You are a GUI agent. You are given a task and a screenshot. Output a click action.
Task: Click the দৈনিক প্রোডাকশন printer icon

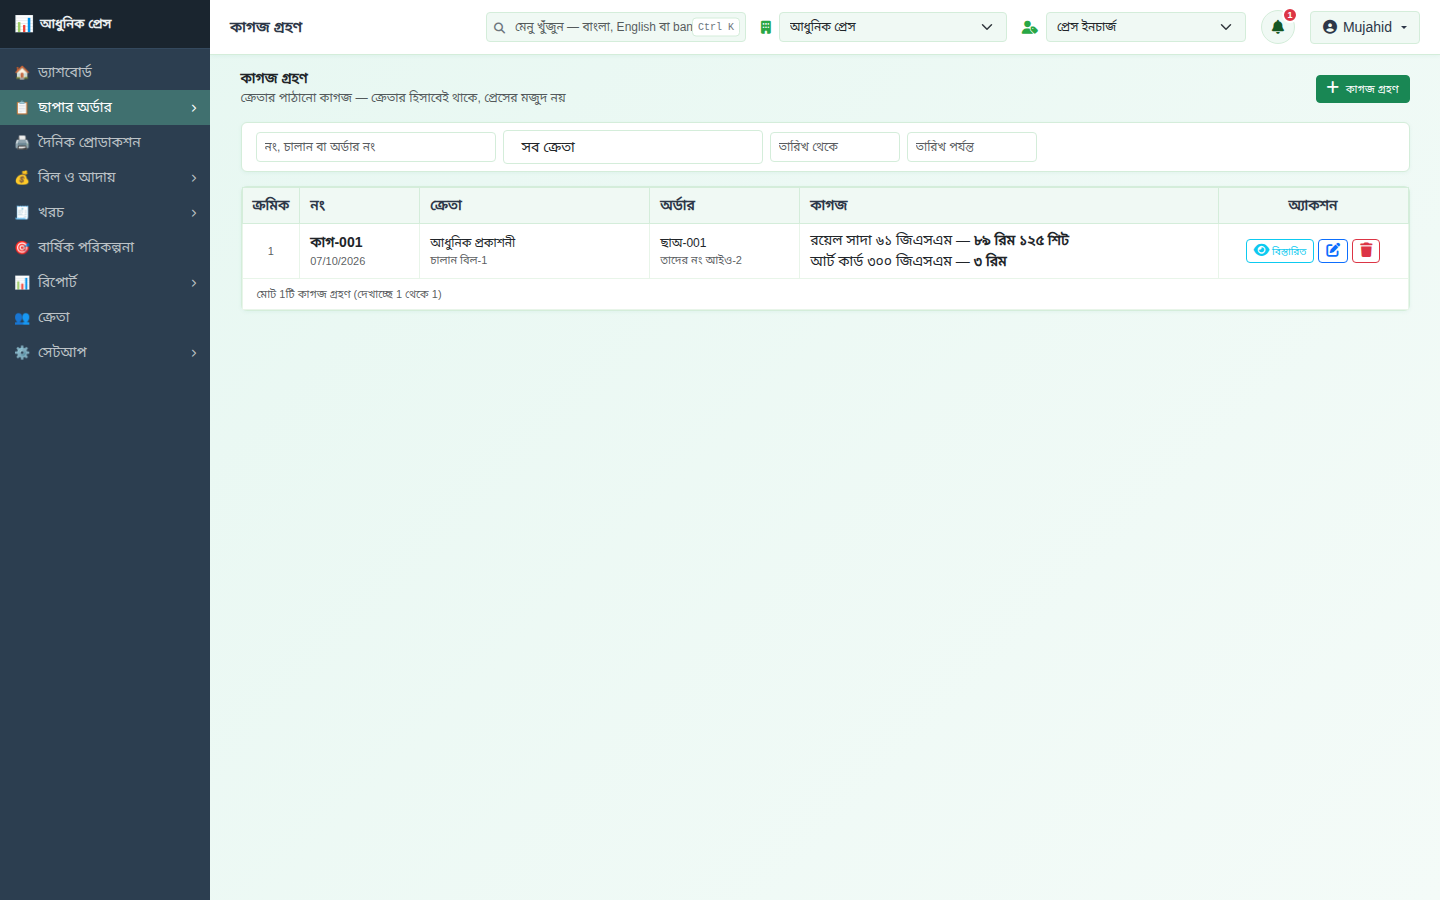click(22, 143)
